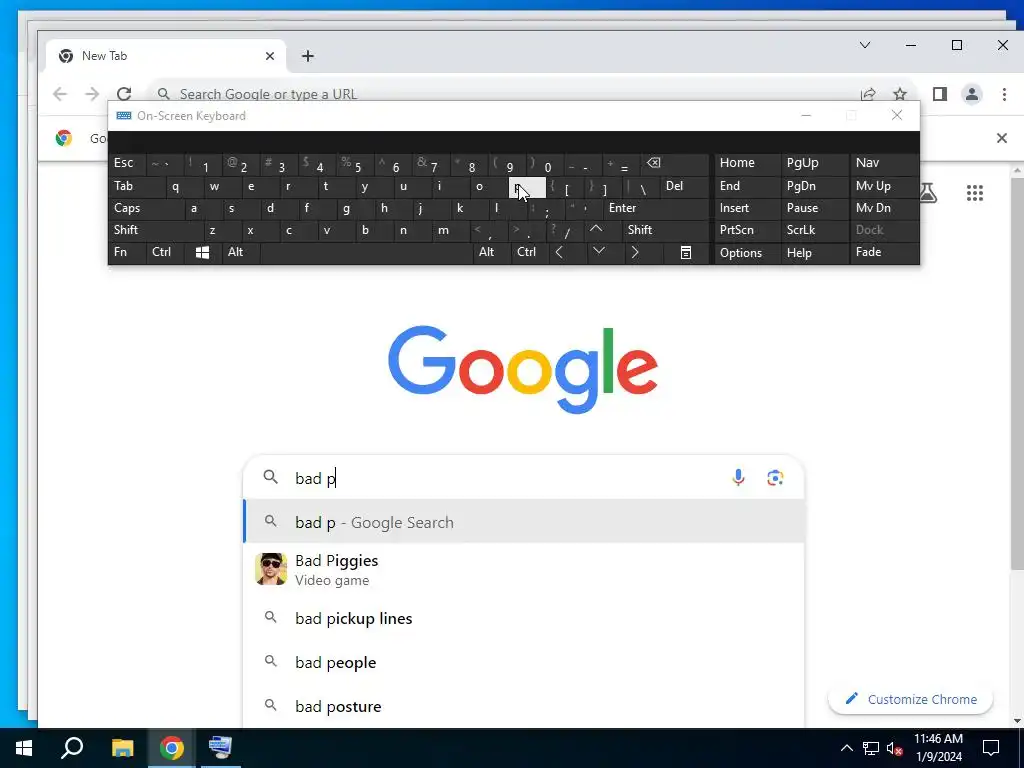1024x768 pixels.
Task: Dismiss the Chrome infobar with X
Action: point(1002,138)
